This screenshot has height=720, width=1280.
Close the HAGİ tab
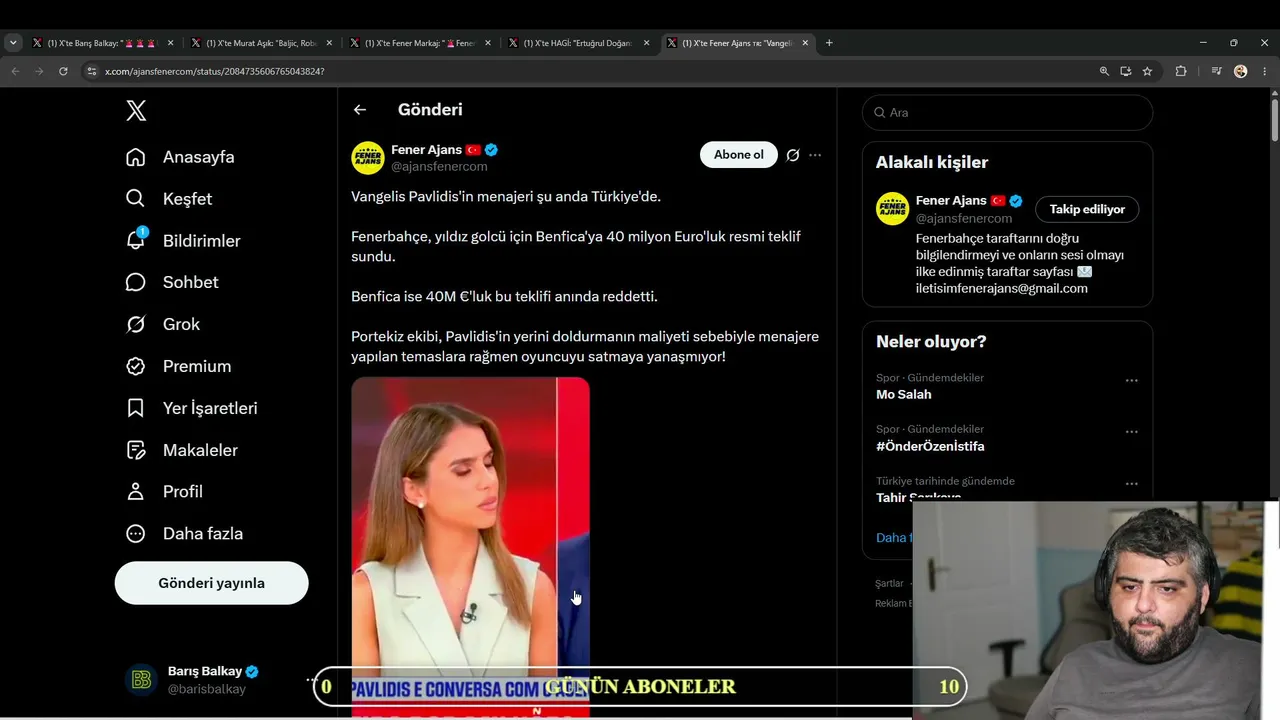[647, 43]
